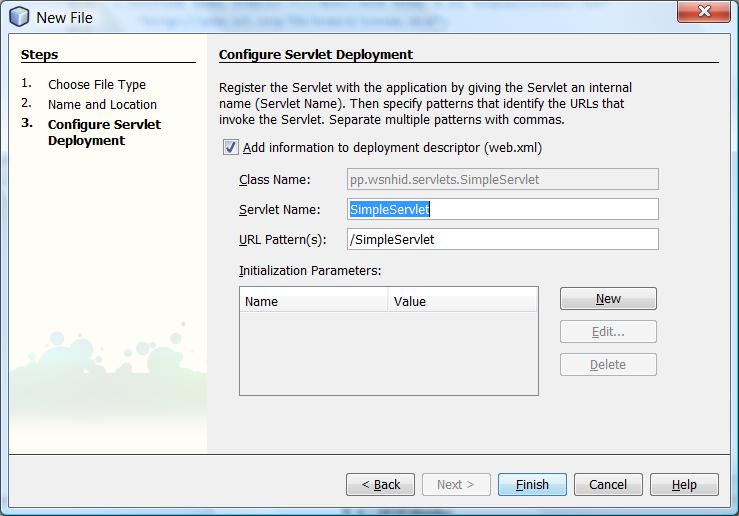Open Help for this wizard

click(684, 484)
